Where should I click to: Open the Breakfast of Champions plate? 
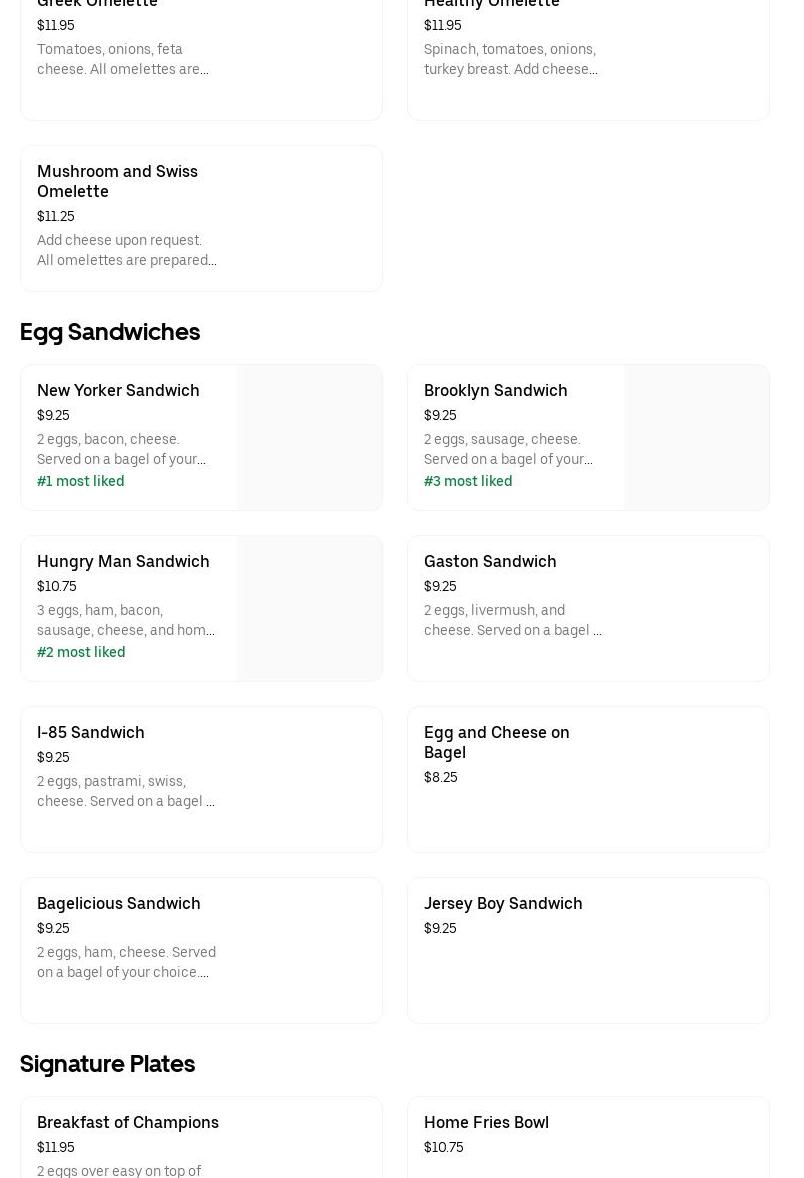128,1123
